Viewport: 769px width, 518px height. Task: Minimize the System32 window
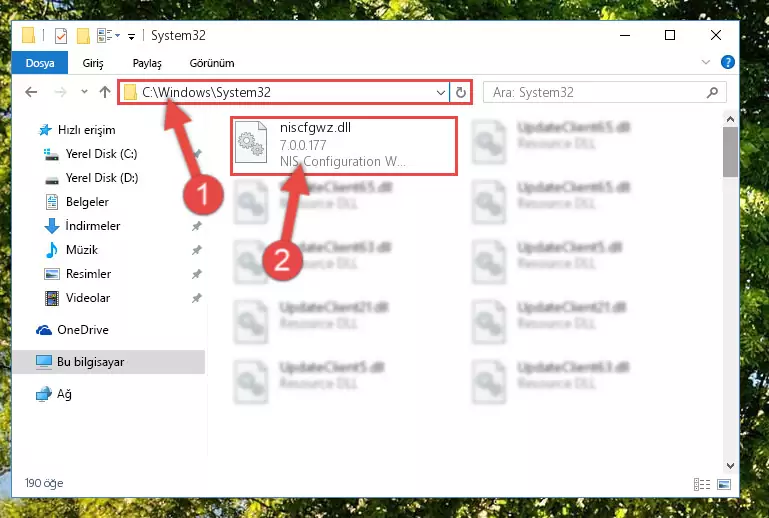[625, 35]
